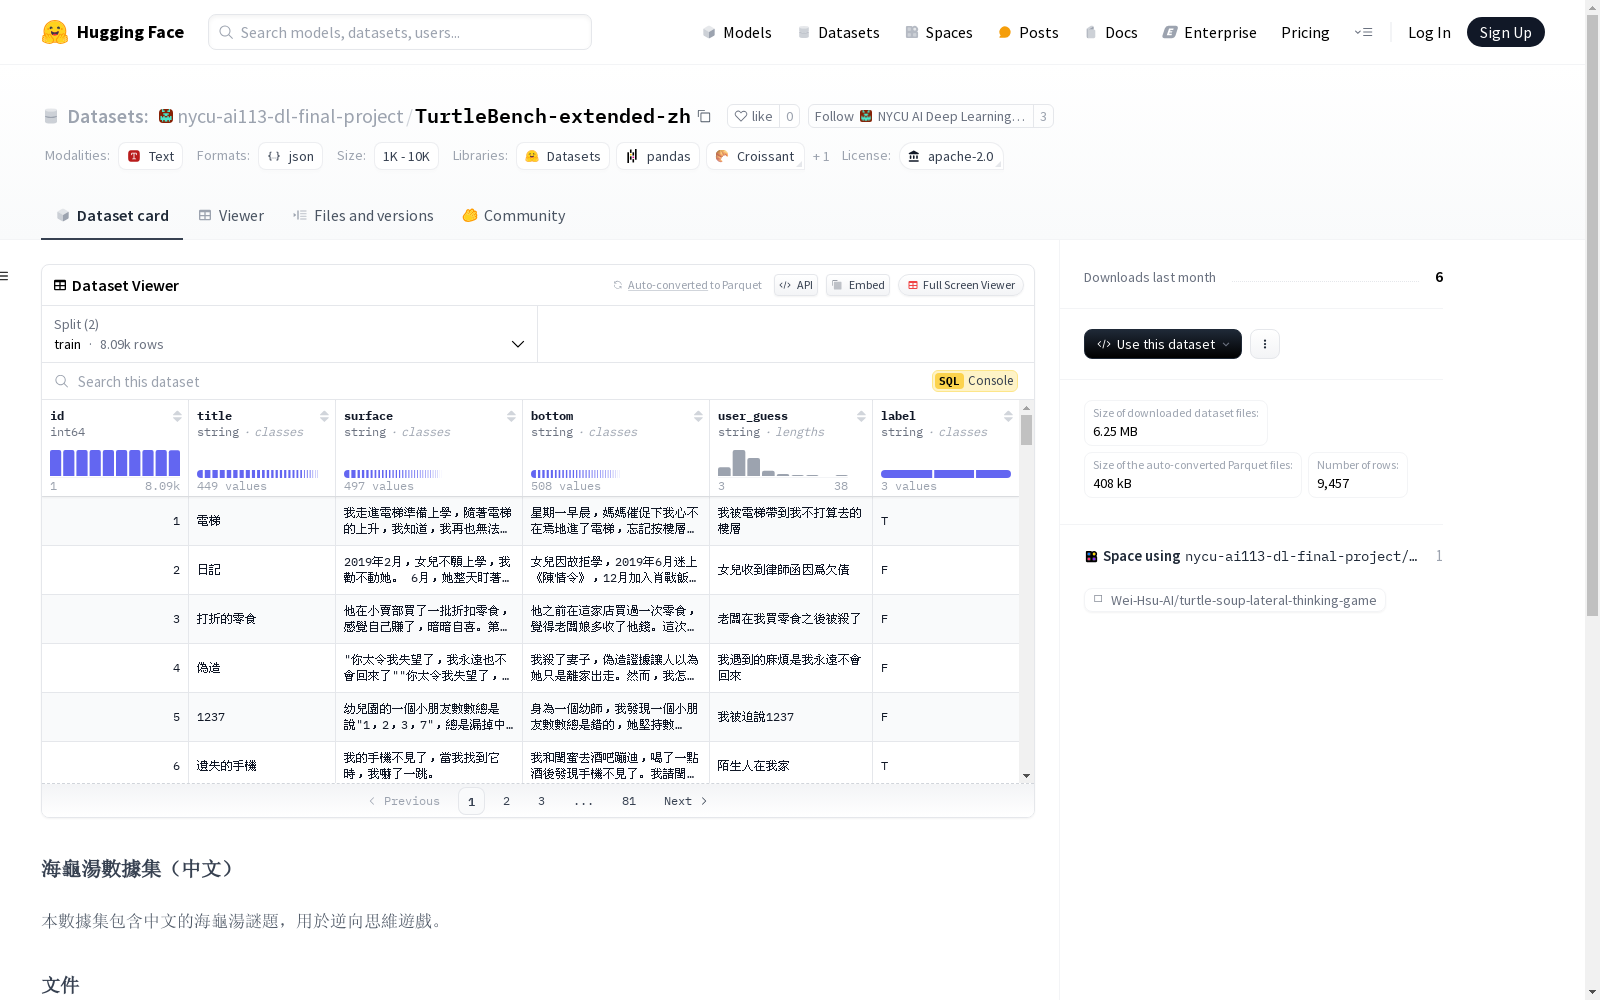Select the 1K - 10K size tag
1600x1000 pixels.
[x=406, y=156]
